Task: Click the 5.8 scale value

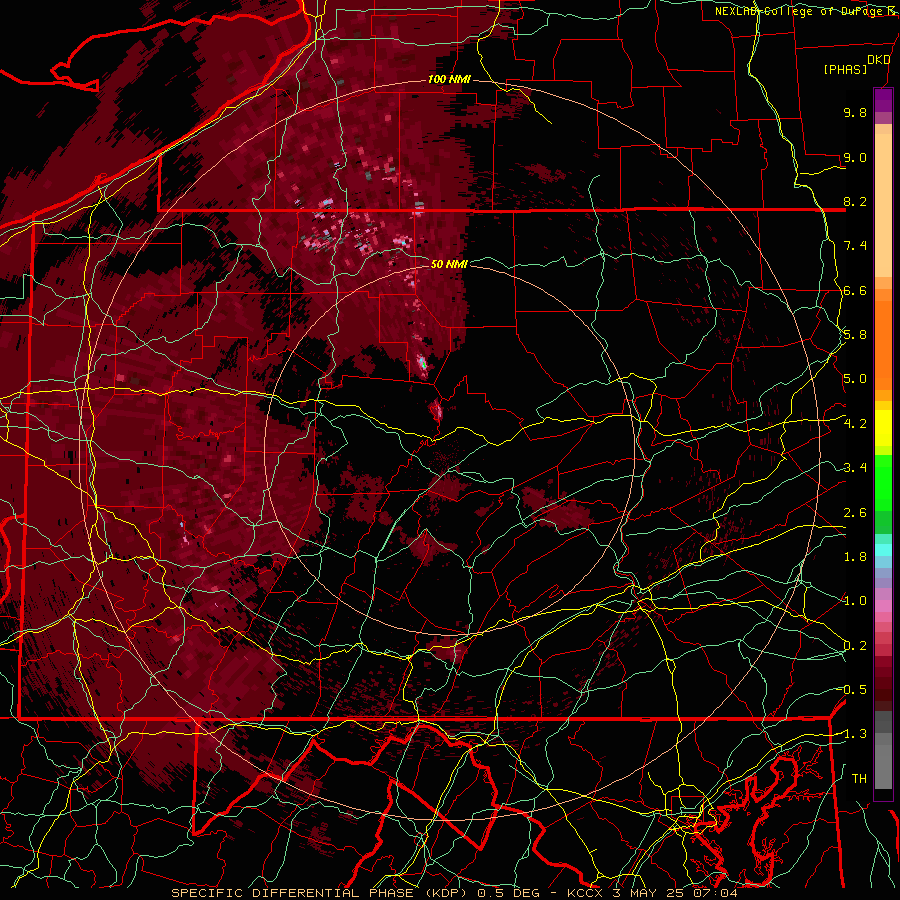Action: click(855, 335)
